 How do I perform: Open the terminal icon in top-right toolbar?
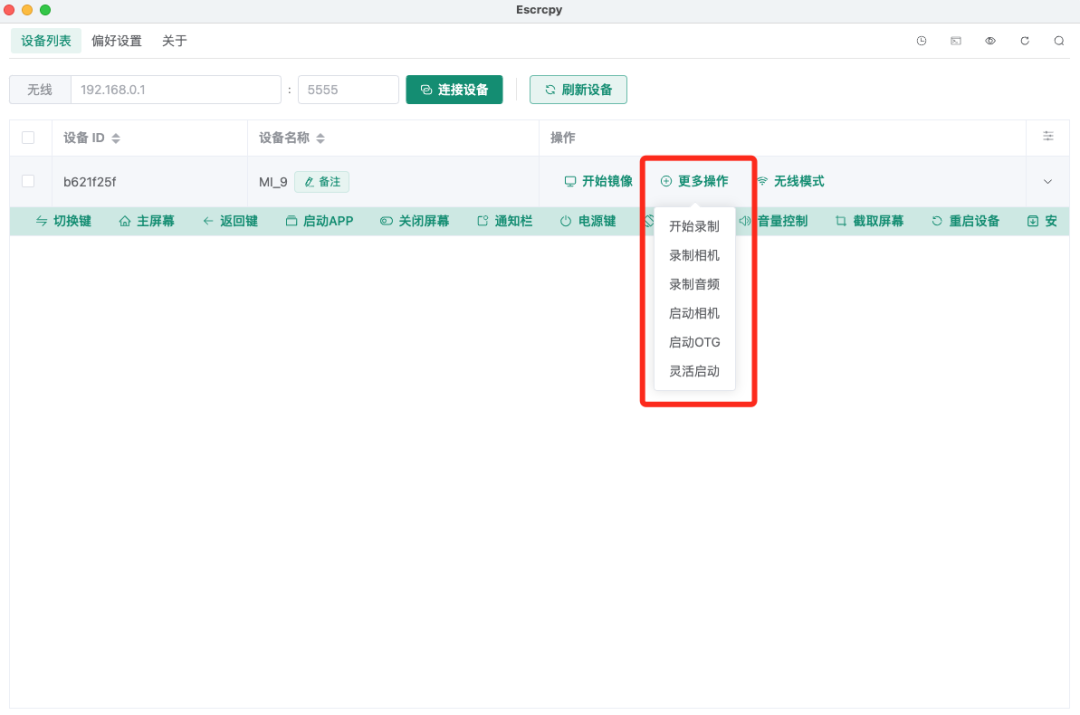956,41
